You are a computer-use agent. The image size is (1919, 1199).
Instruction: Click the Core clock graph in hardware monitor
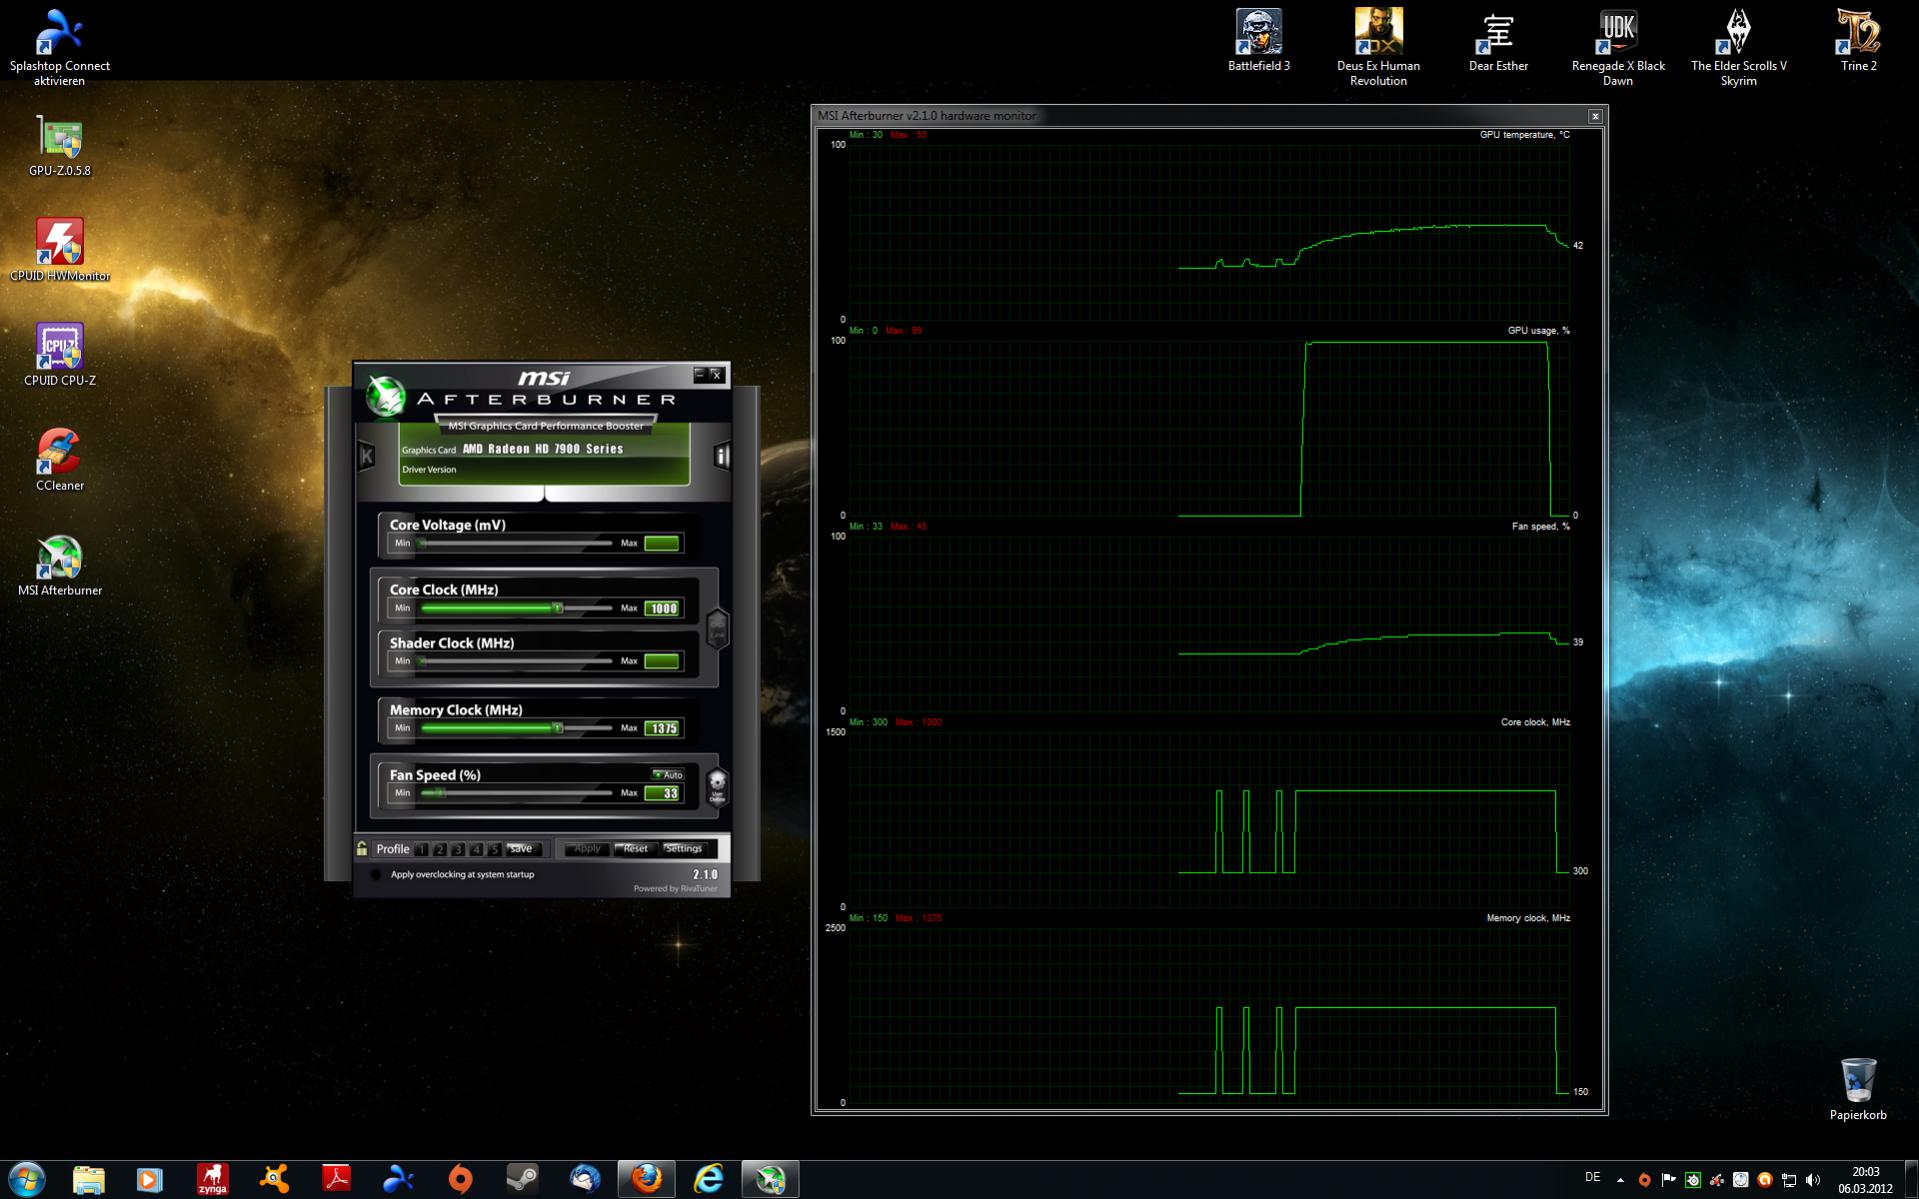coord(1209,820)
